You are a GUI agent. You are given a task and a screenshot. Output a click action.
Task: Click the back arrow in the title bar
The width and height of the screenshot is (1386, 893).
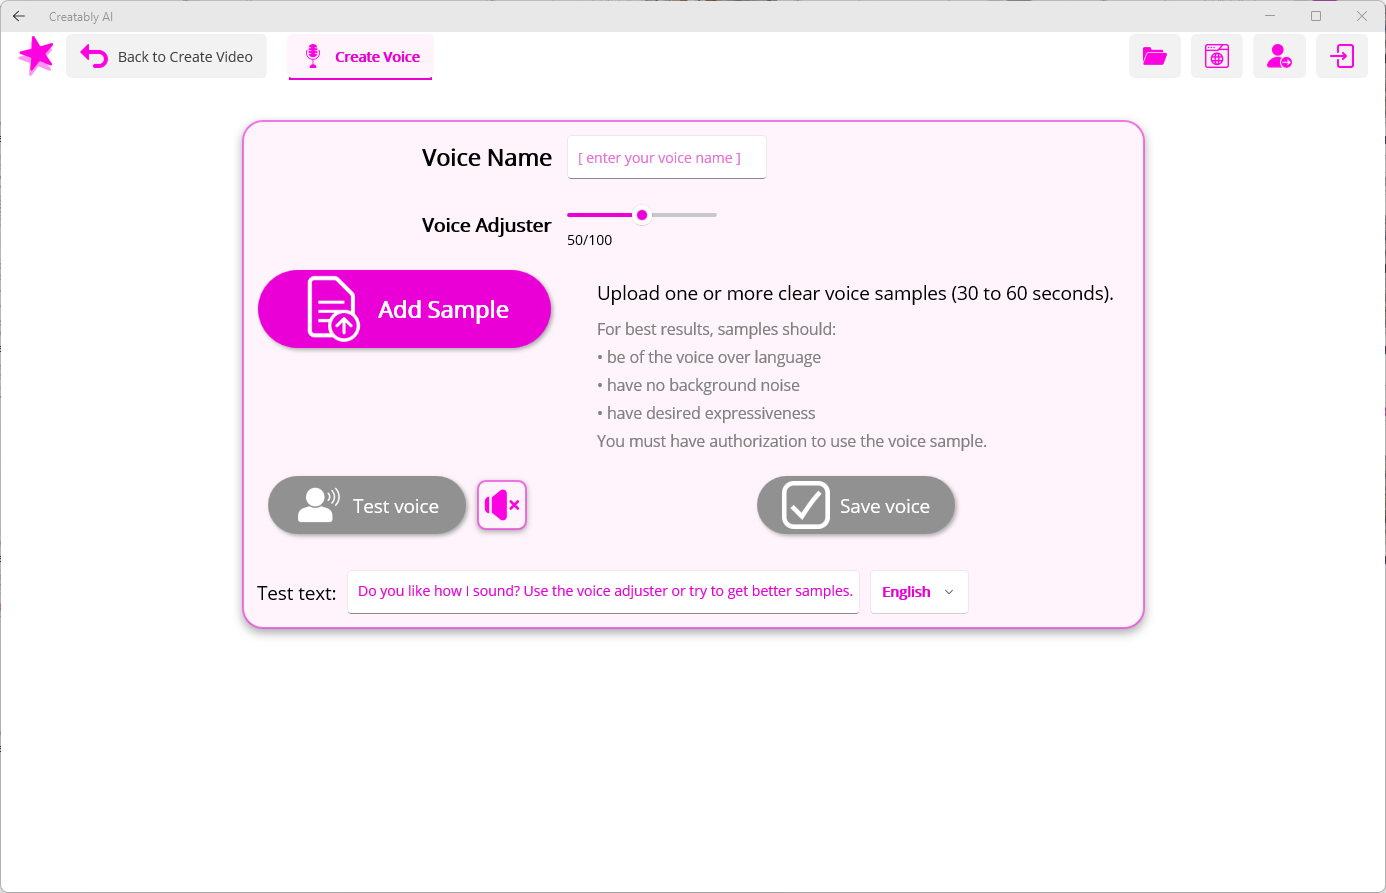pyautogui.click(x=18, y=16)
